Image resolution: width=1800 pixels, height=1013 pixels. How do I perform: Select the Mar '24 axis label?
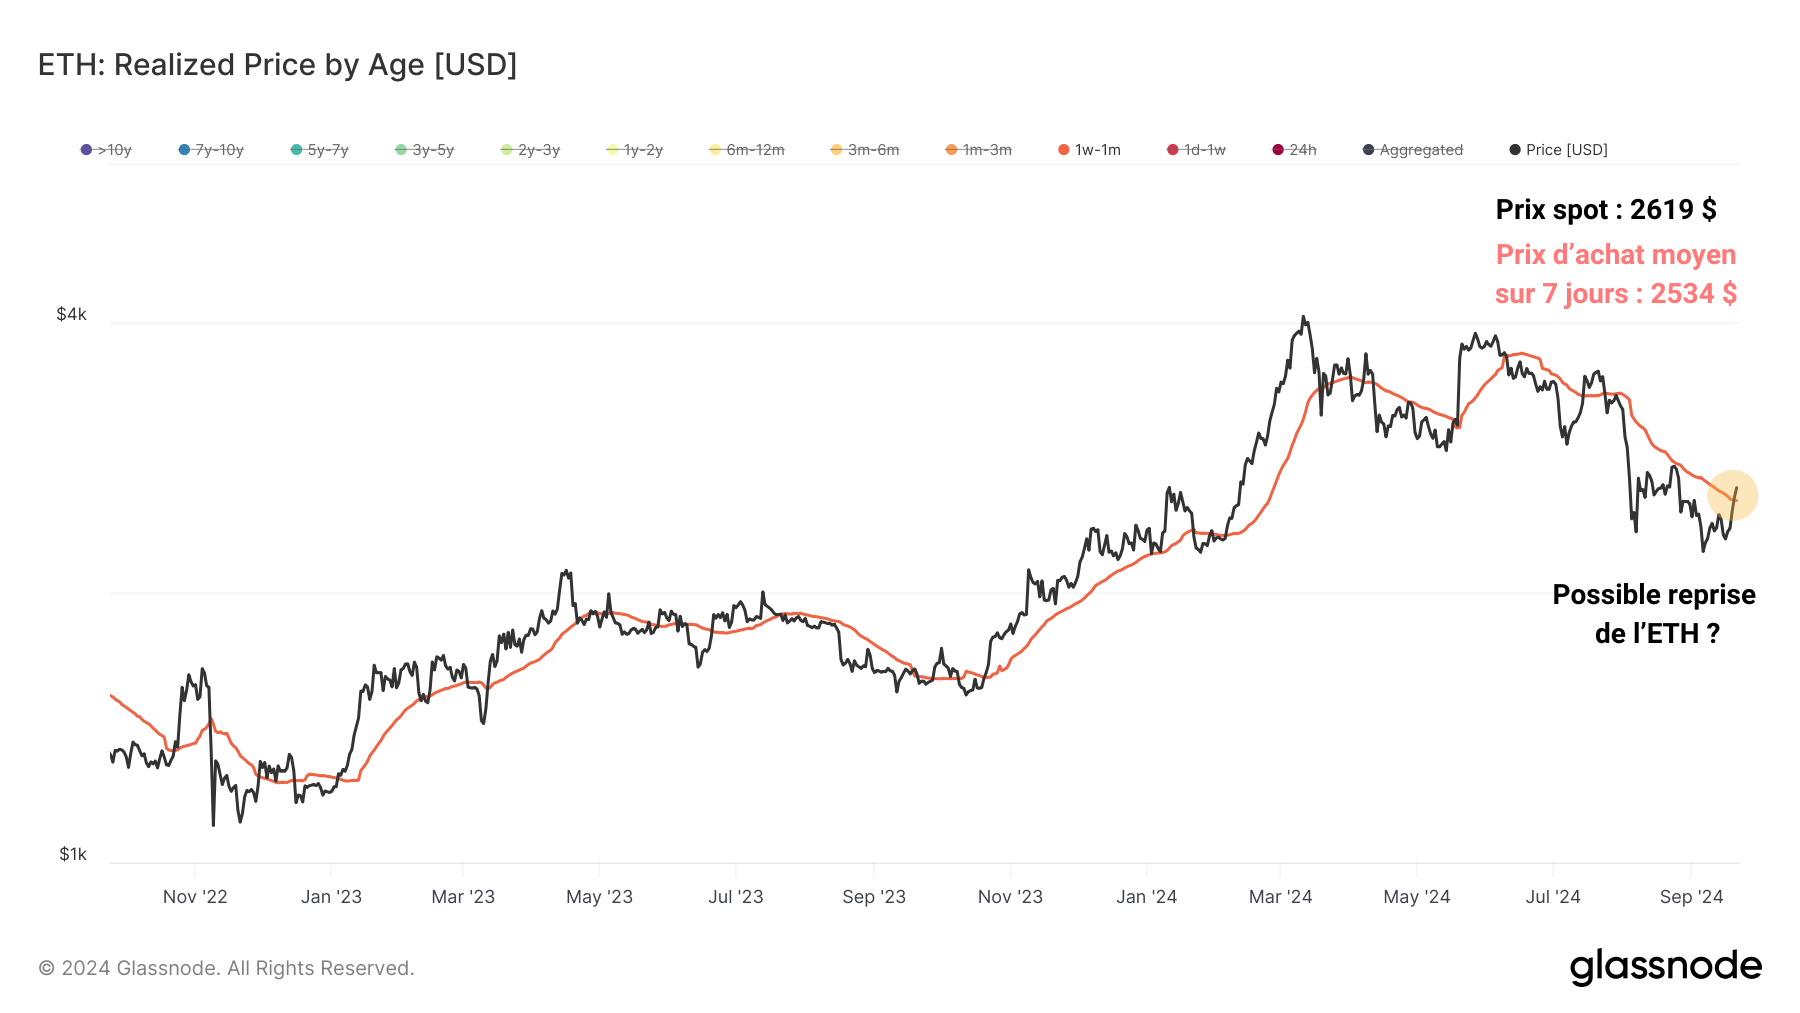point(1280,897)
